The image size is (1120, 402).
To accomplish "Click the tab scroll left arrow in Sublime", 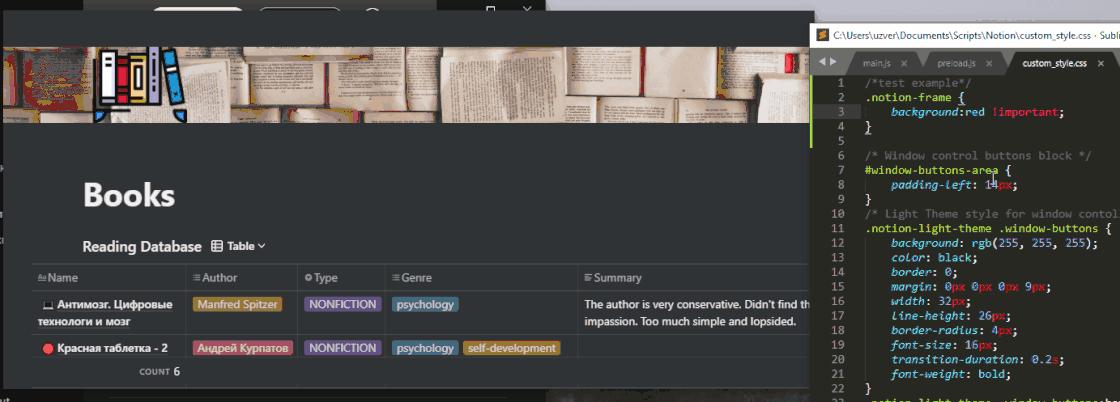I will pos(822,62).
